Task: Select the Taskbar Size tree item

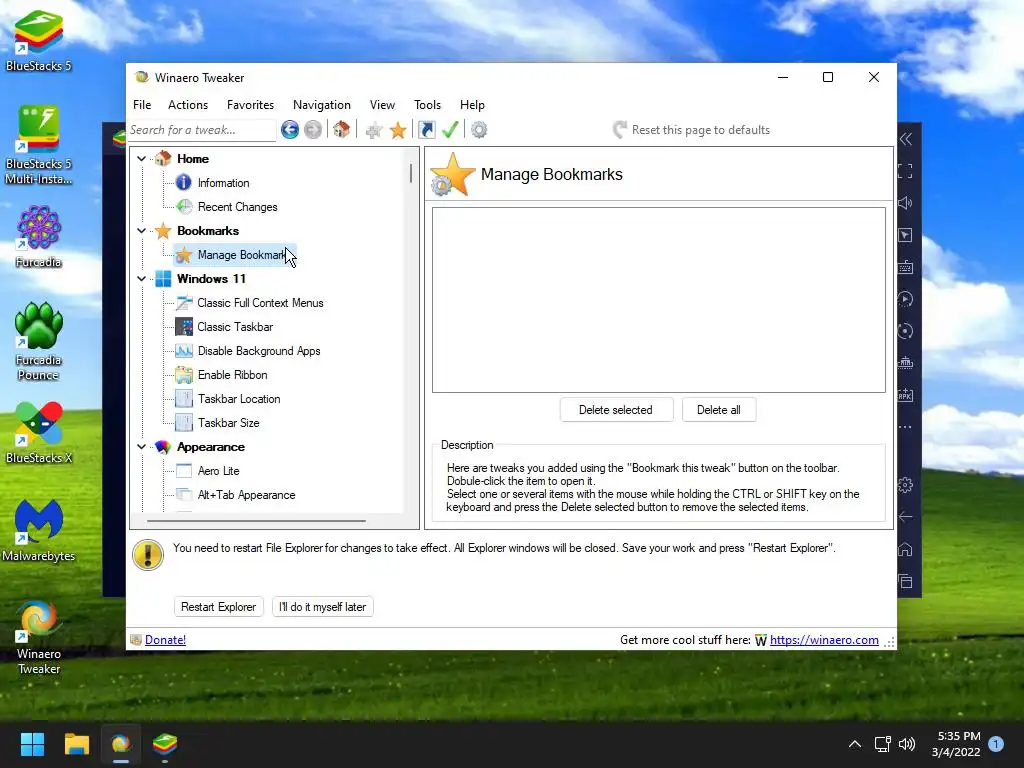Action: click(229, 423)
